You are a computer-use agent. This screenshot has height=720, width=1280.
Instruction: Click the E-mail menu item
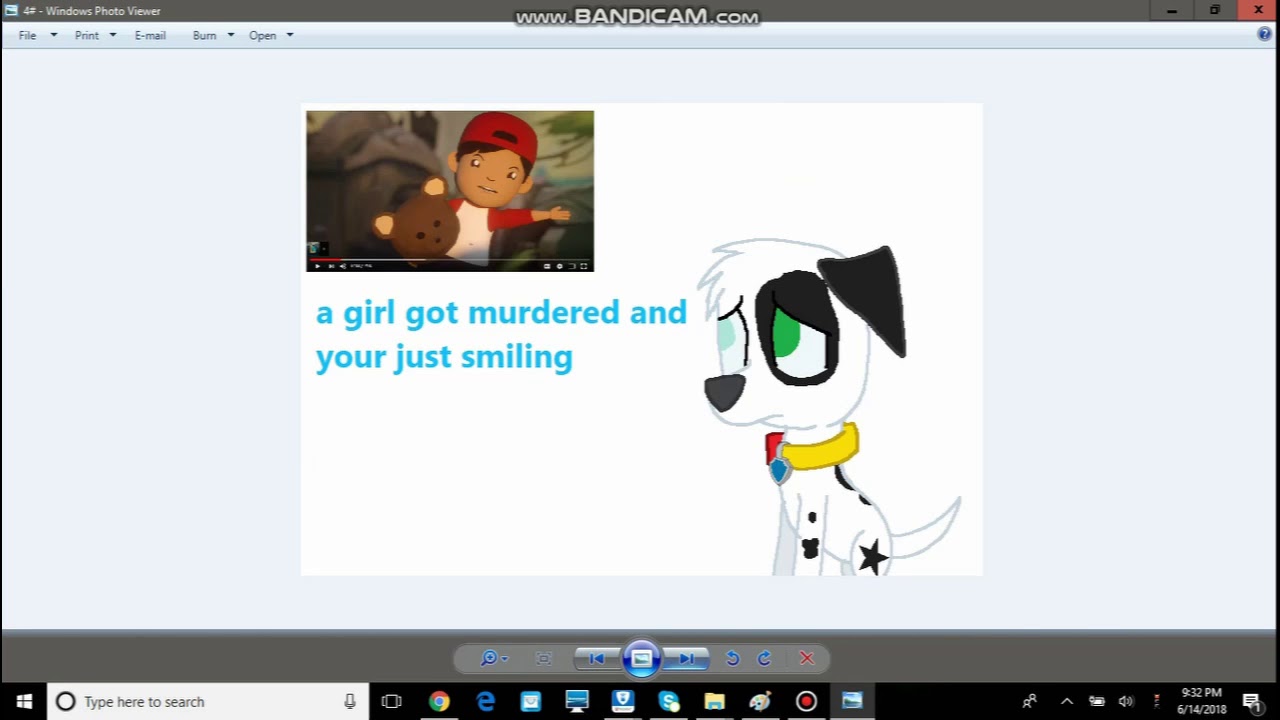click(x=150, y=35)
